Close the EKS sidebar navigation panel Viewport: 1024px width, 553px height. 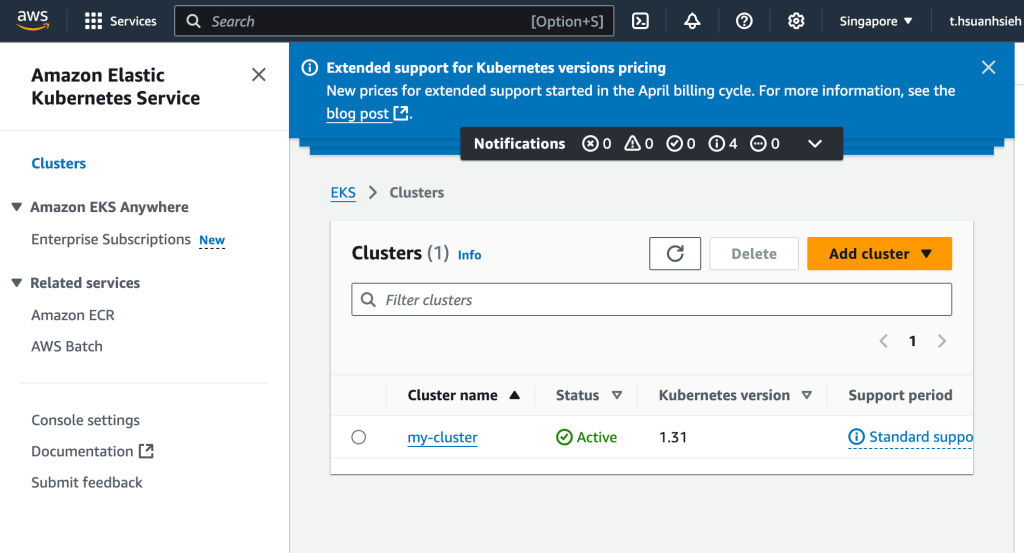coord(258,75)
